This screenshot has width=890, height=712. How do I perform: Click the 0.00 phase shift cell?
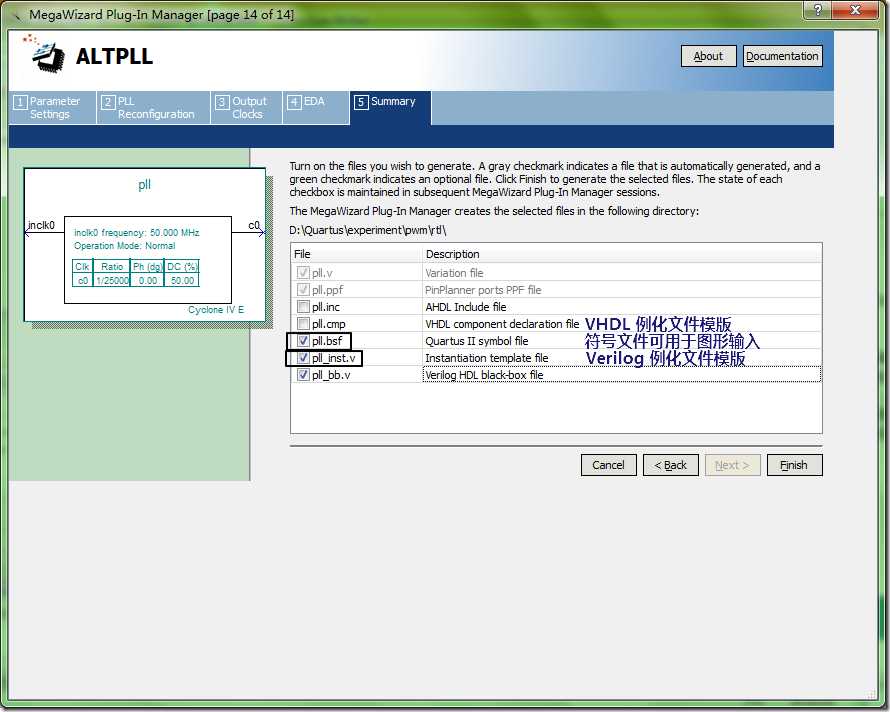click(148, 280)
